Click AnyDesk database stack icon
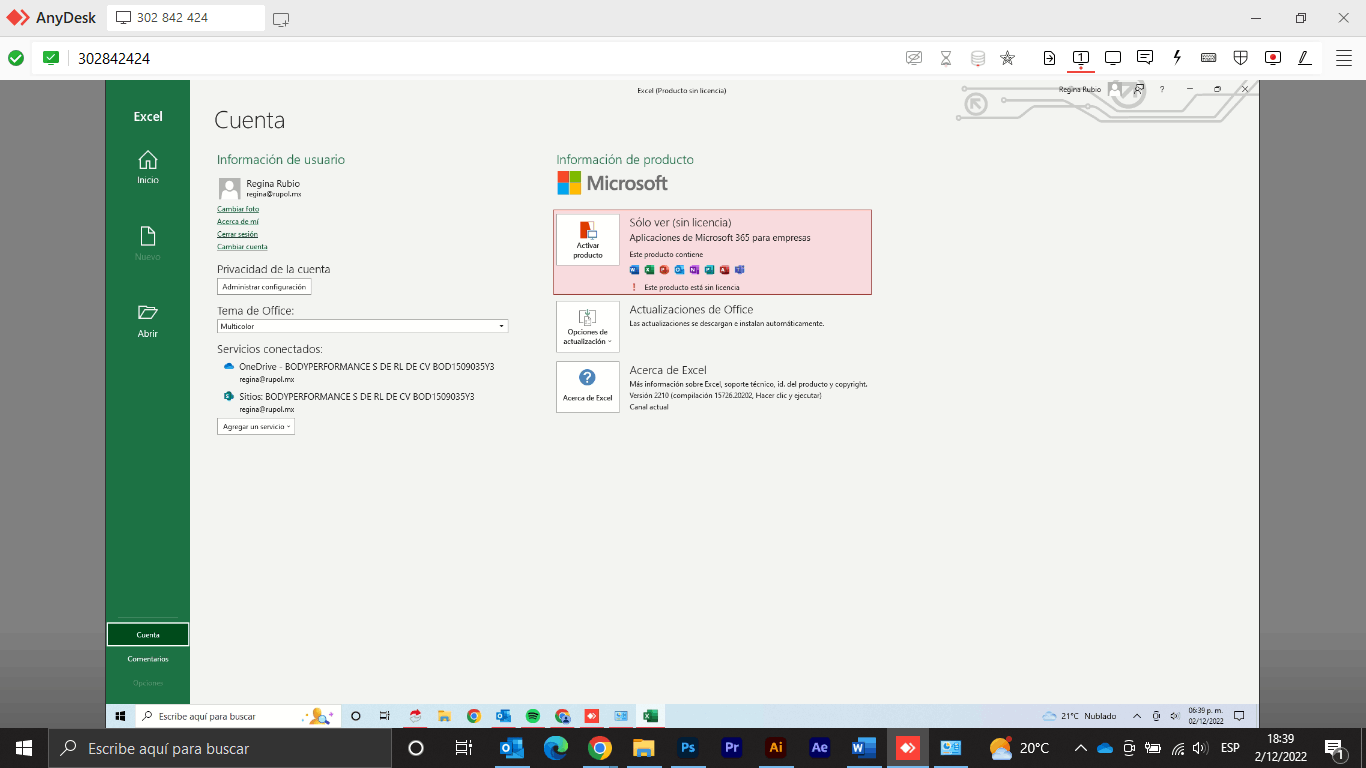The image size is (1366, 768). (978, 58)
